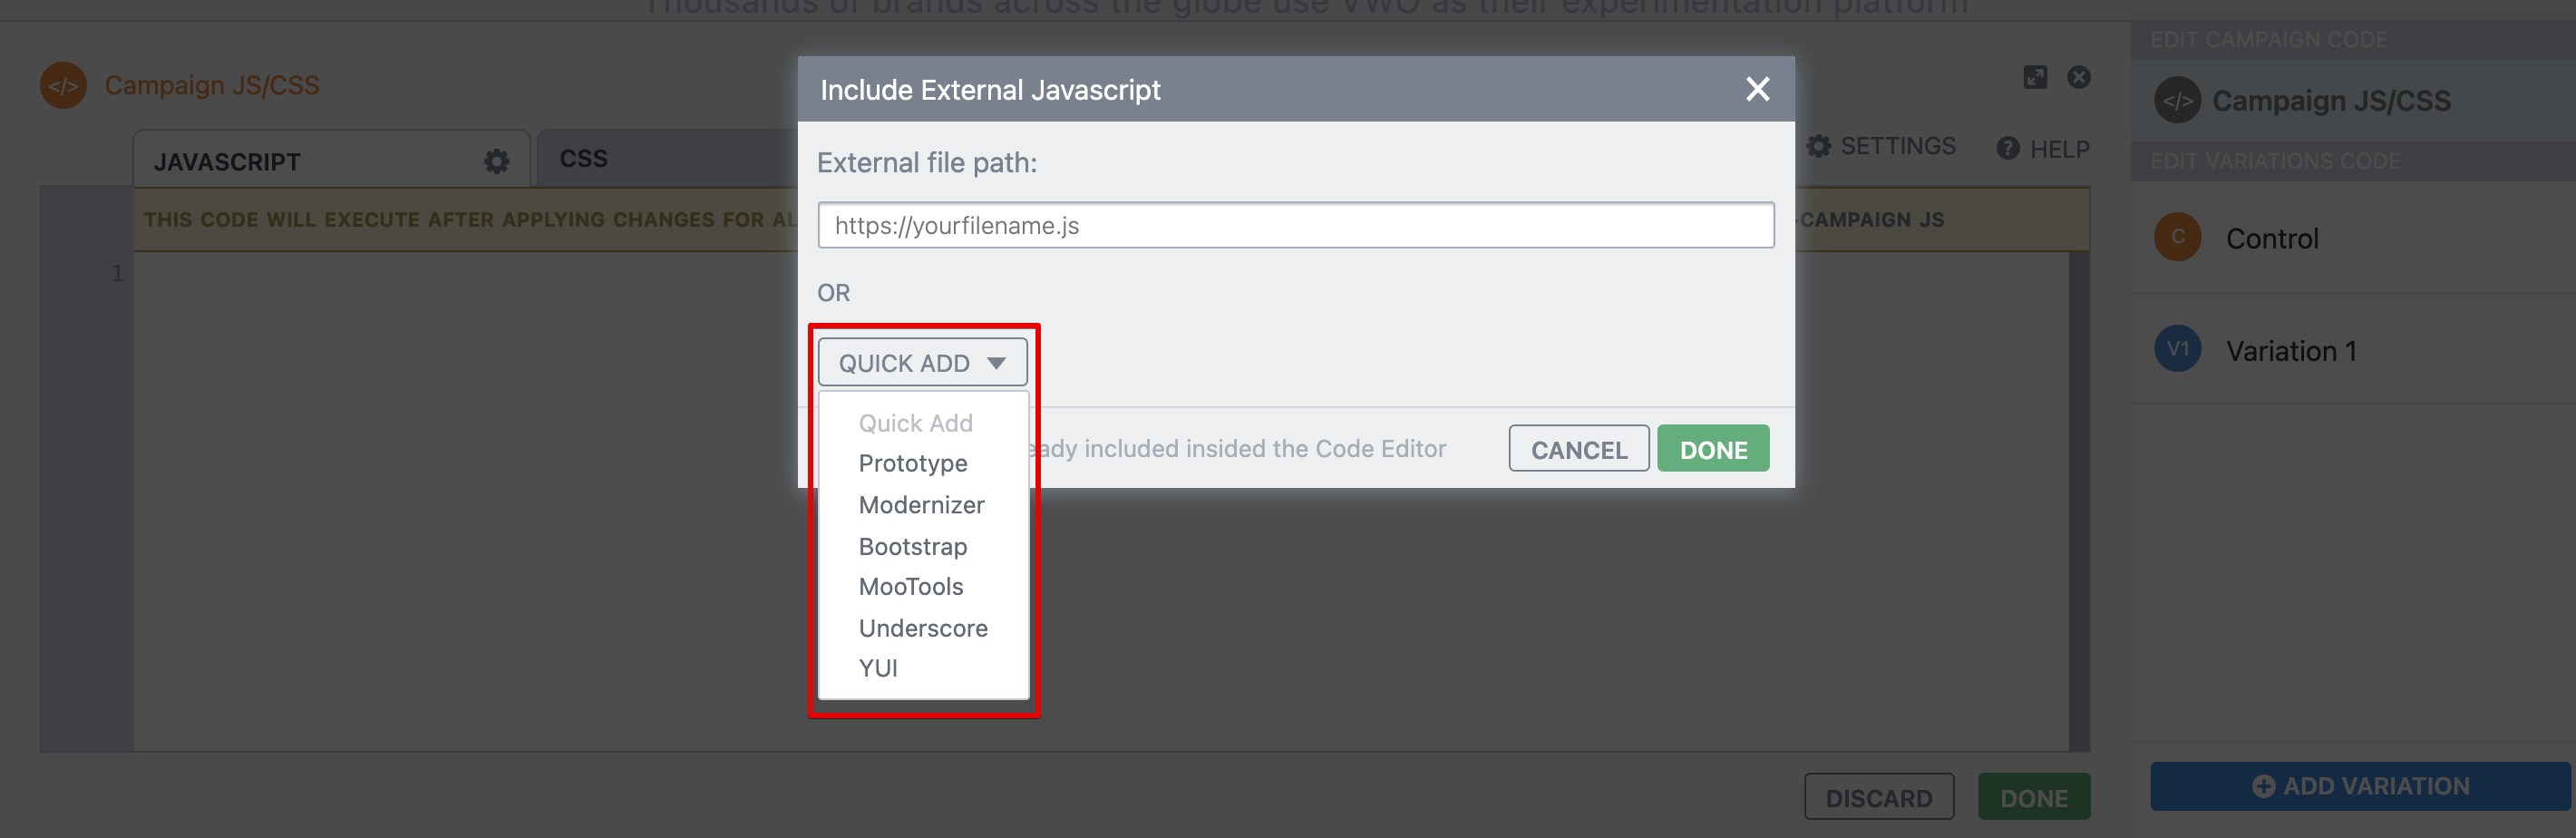
Task: Close the Include External Javascript dialog
Action: click(x=1757, y=90)
